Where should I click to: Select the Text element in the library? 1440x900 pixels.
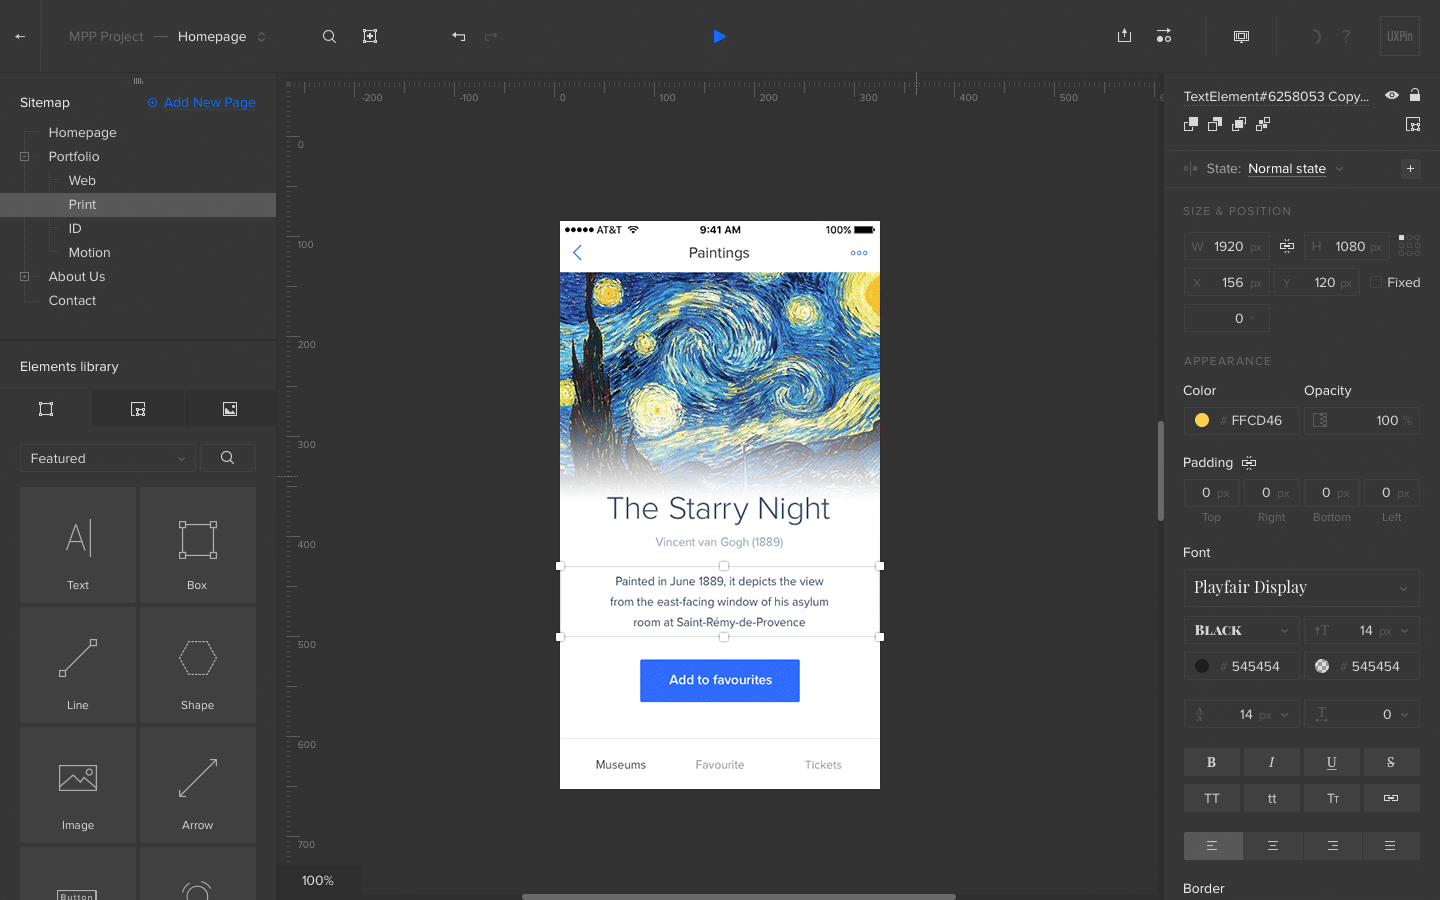coord(77,545)
